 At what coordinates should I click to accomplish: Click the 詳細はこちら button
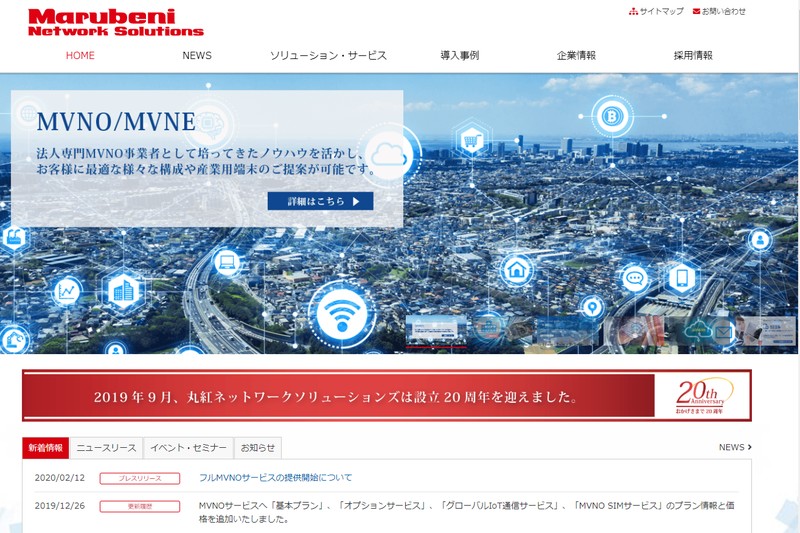320,201
